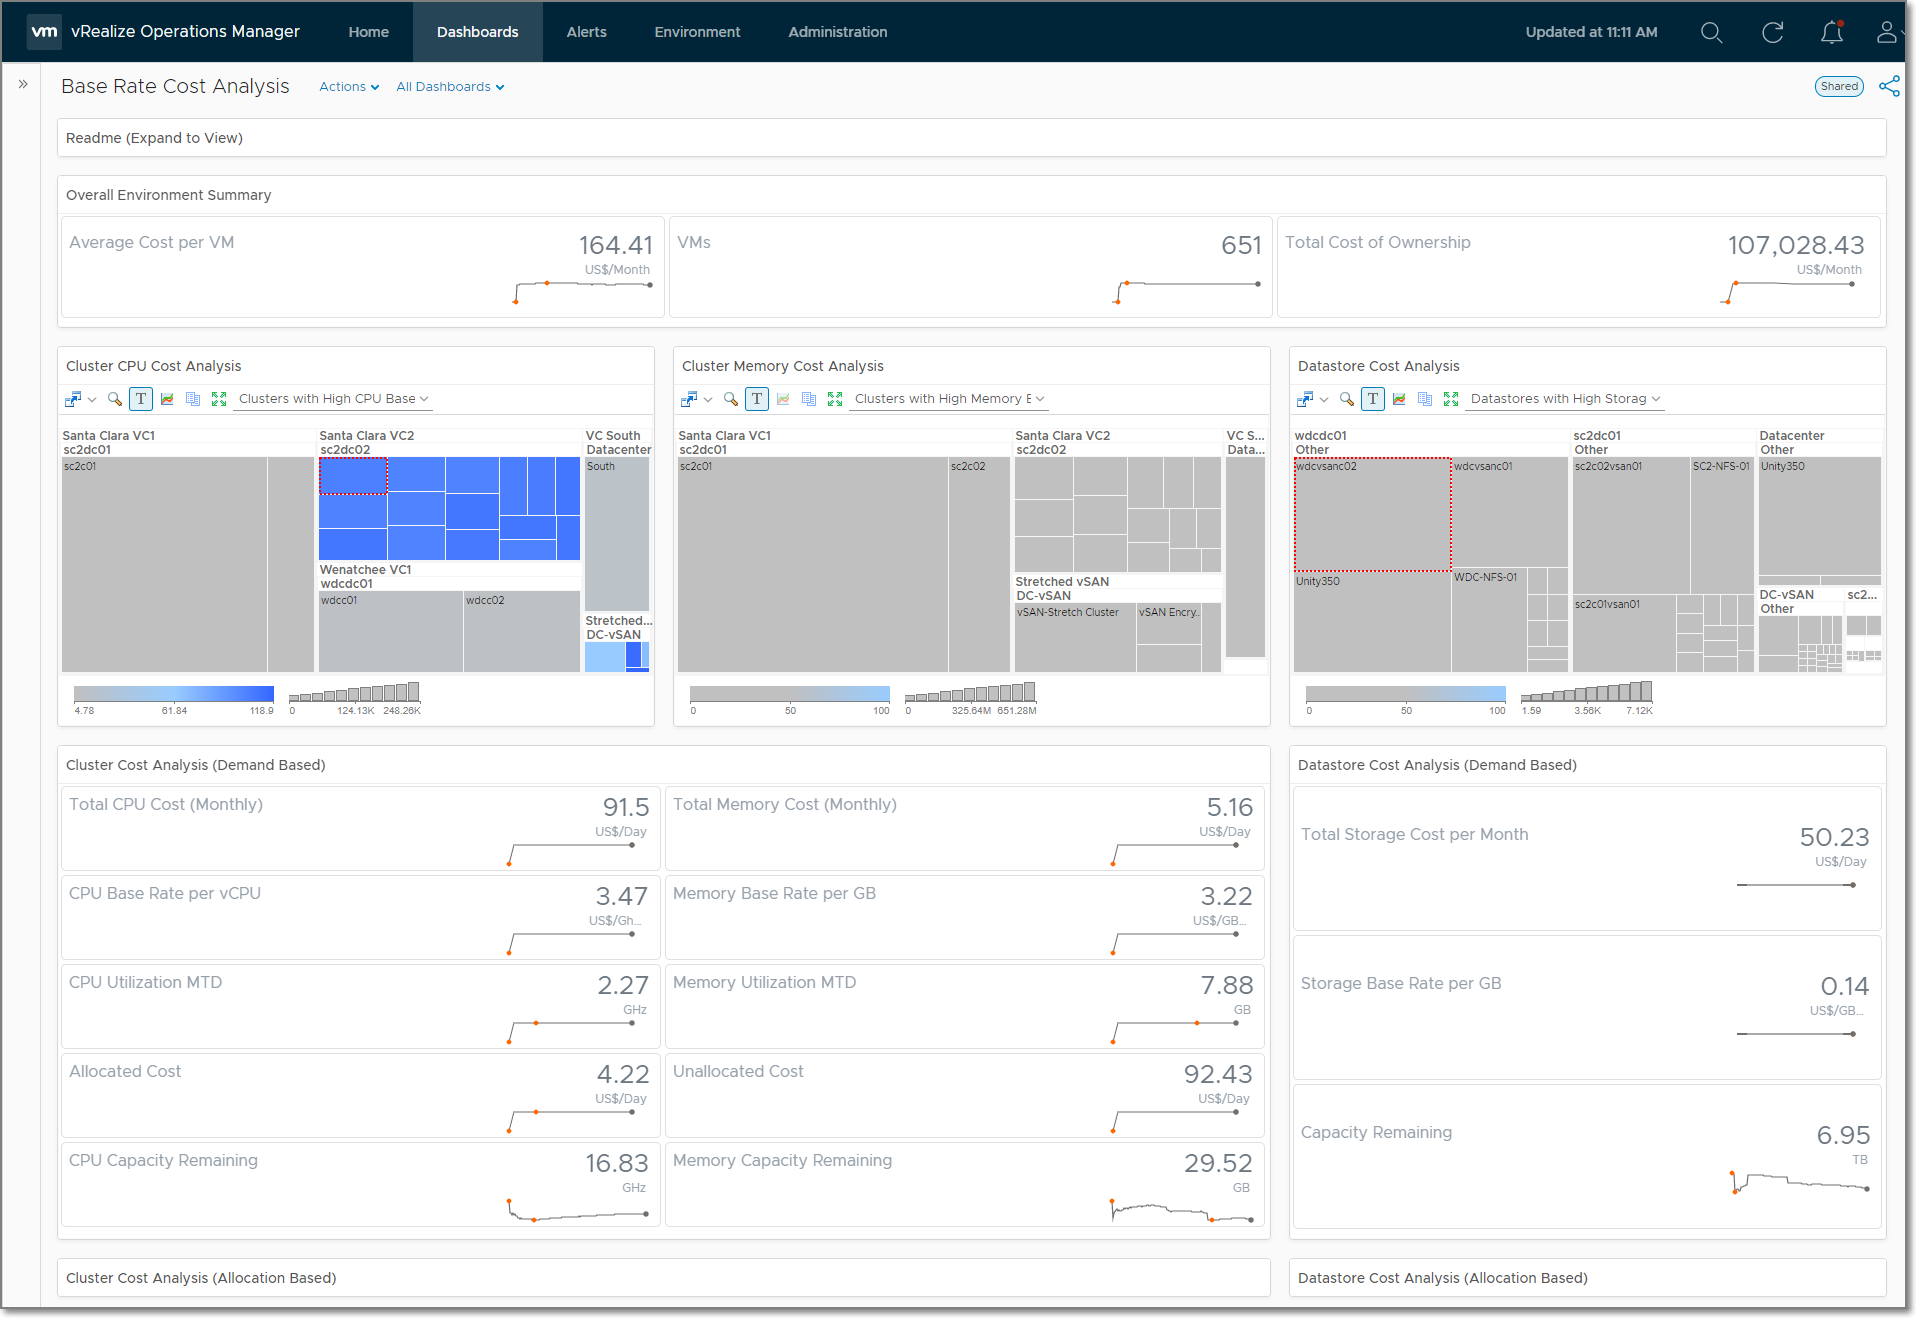1916x1318 pixels.
Task: Click the Shared badge
Action: (1839, 86)
